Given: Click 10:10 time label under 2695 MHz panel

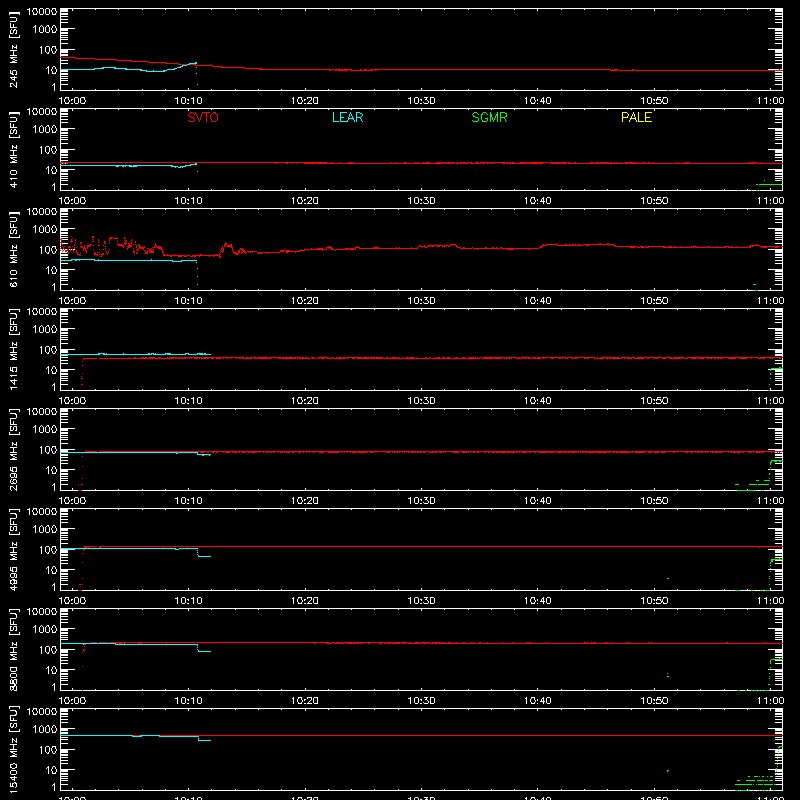Looking at the screenshot, I should (x=189, y=501).
